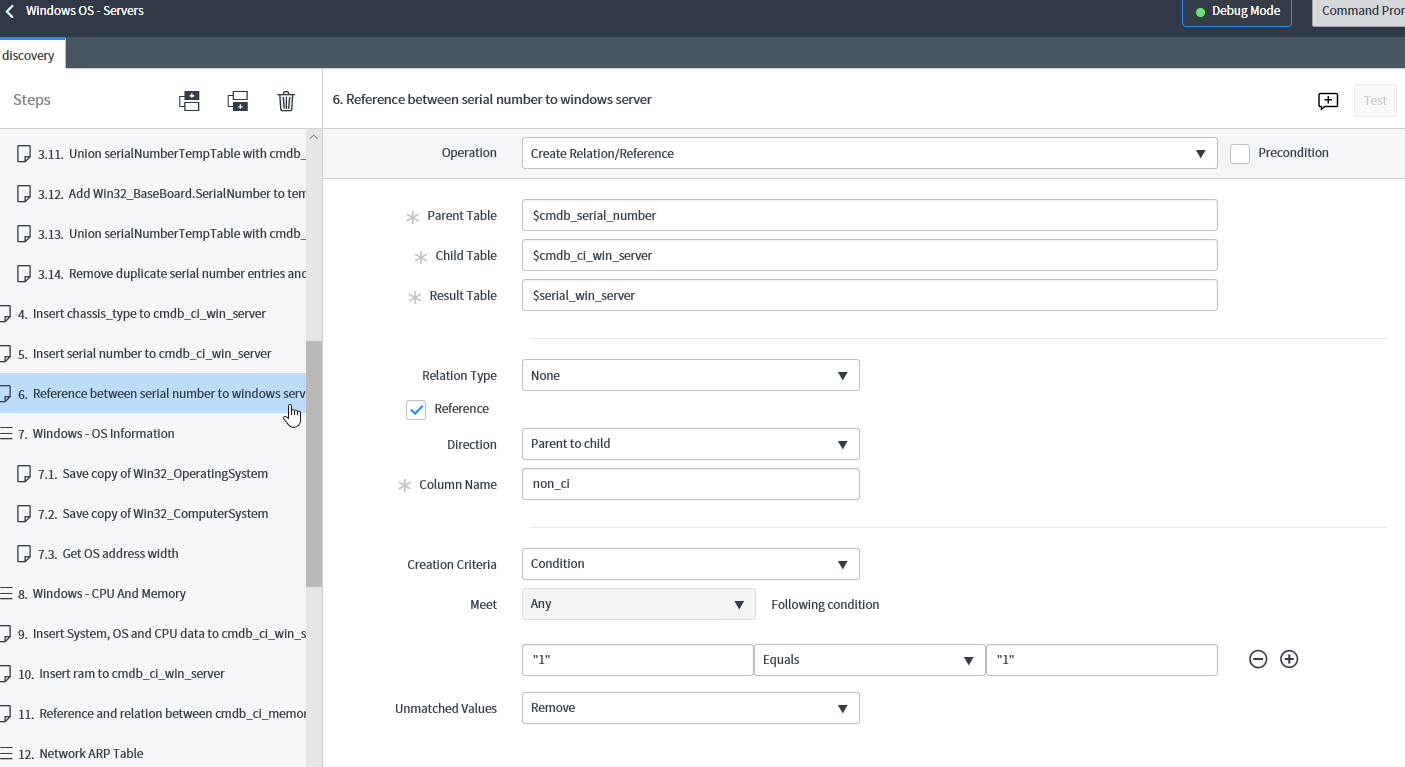Switch to the discovery tab
The width and height of the screenshot is (1405, 767).
(31, 55)
